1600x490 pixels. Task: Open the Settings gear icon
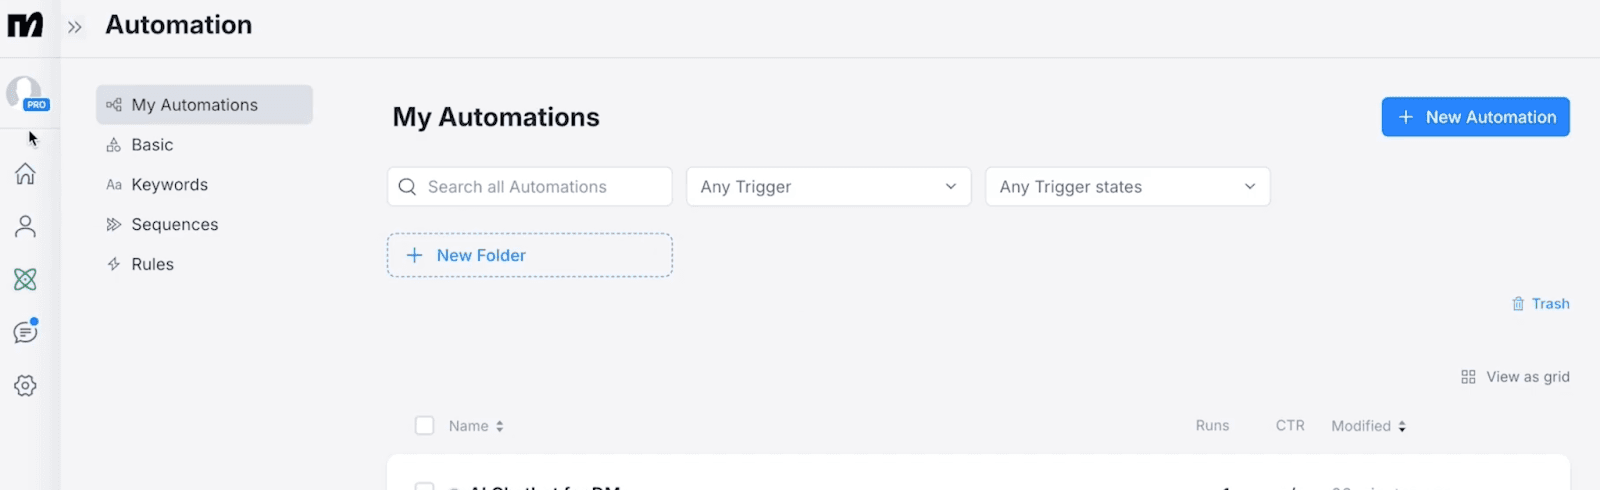pyautogui.click(x=25, y=385)
